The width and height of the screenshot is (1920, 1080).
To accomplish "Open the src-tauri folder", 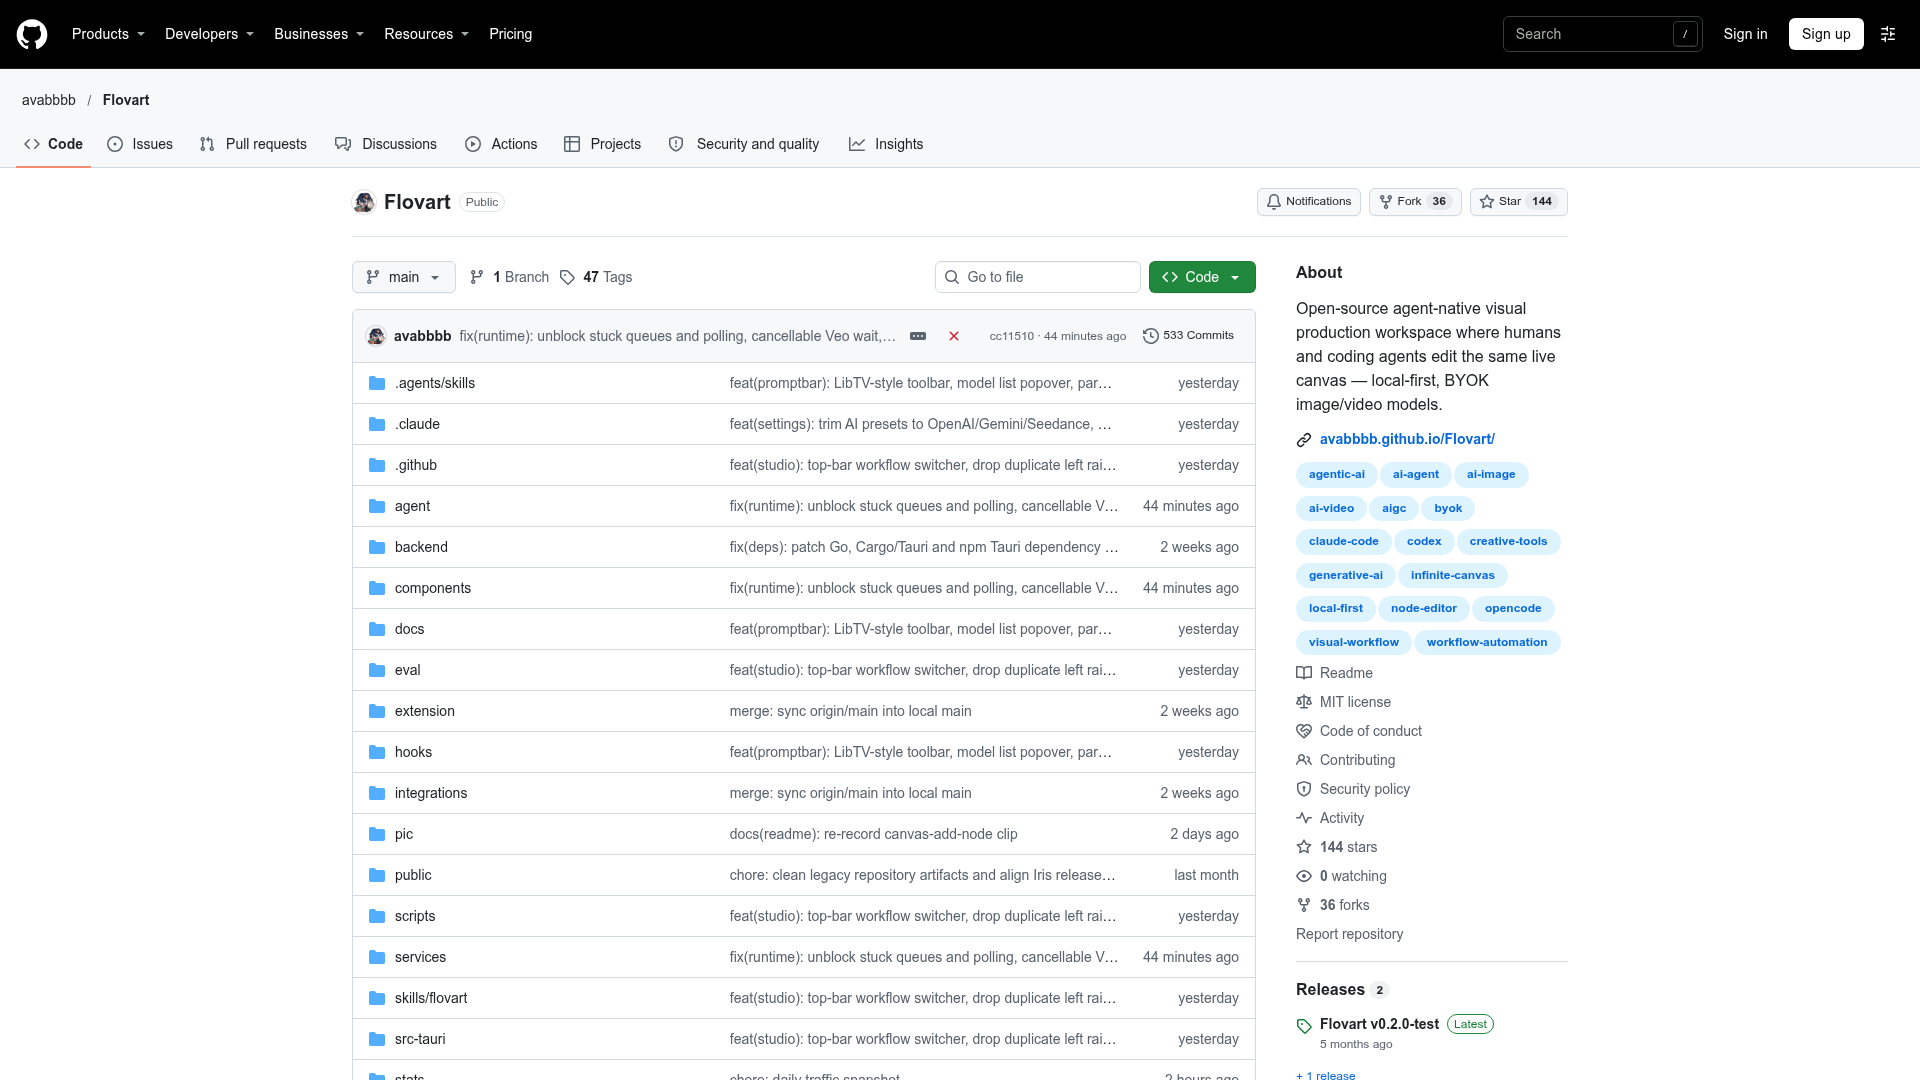I will click(420, 1039).
